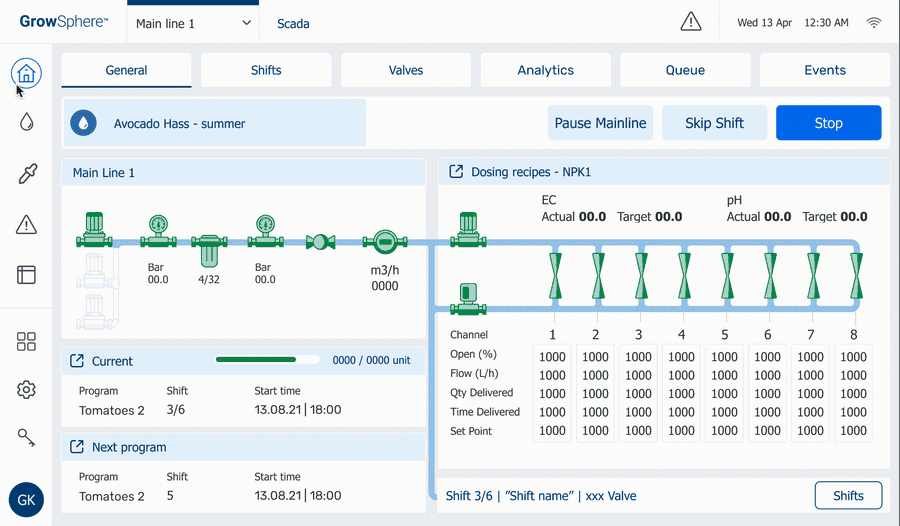This screenshot has width=900, height=526.
Task: Click the warning triangle in the top bar
Action: point(690,22)
